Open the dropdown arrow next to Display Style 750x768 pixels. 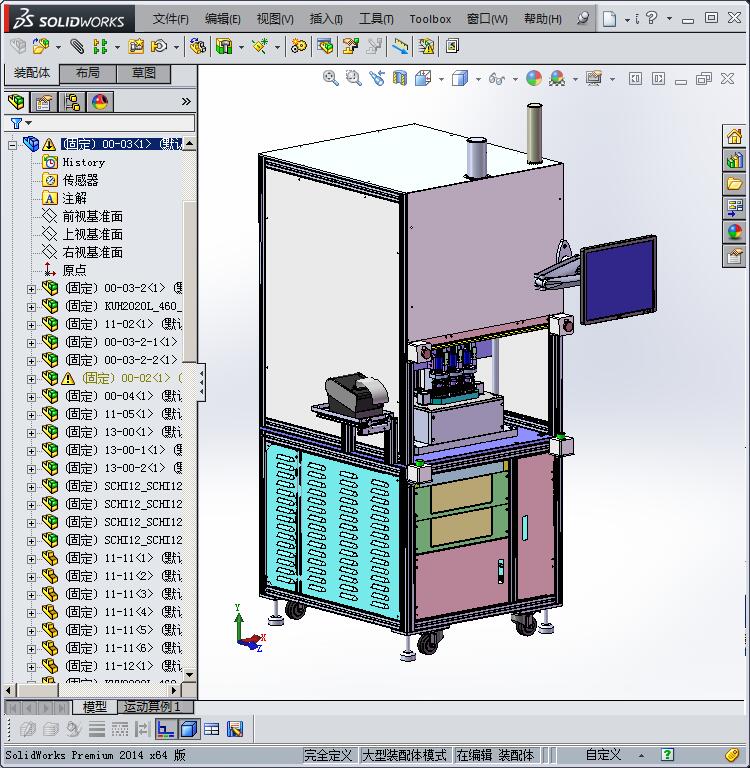click(x=478, y=79)
